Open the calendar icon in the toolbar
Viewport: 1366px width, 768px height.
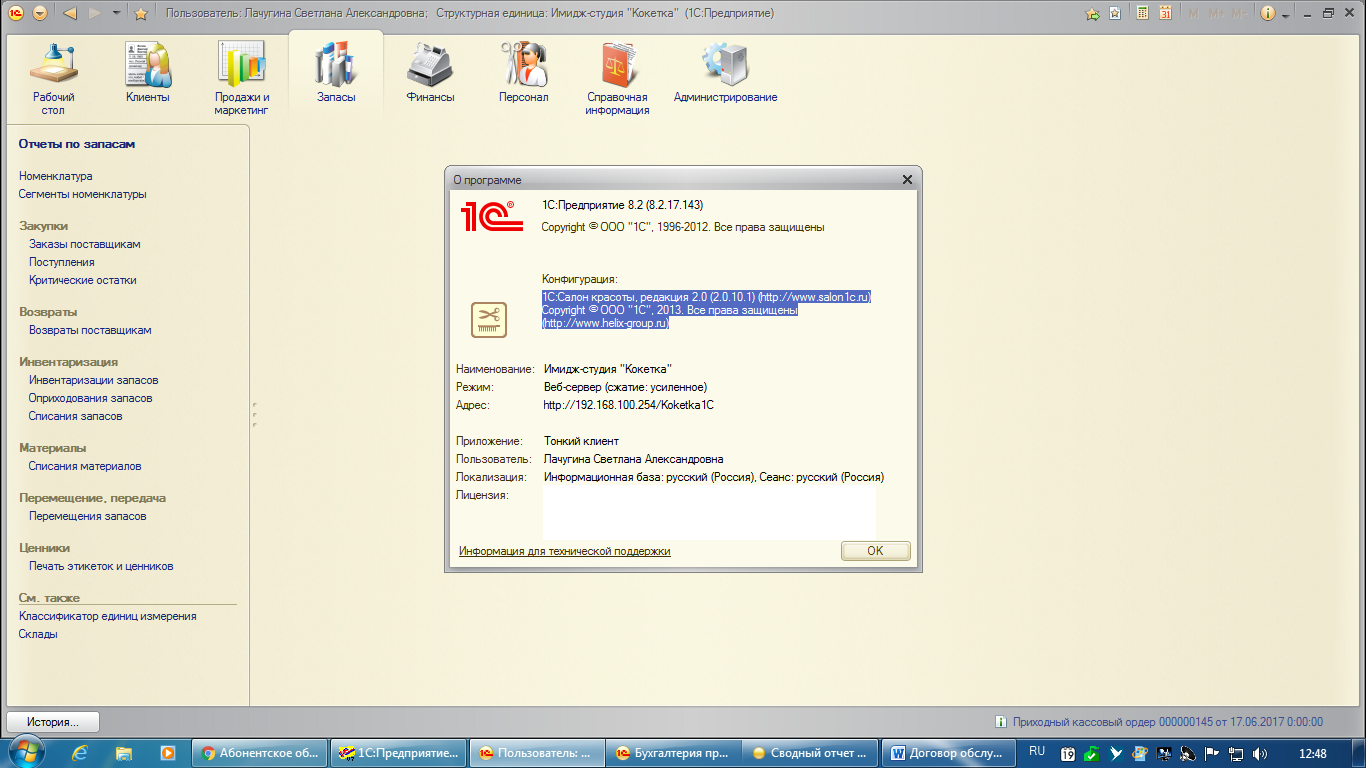pyautogui.click(x=1165, y=13)
